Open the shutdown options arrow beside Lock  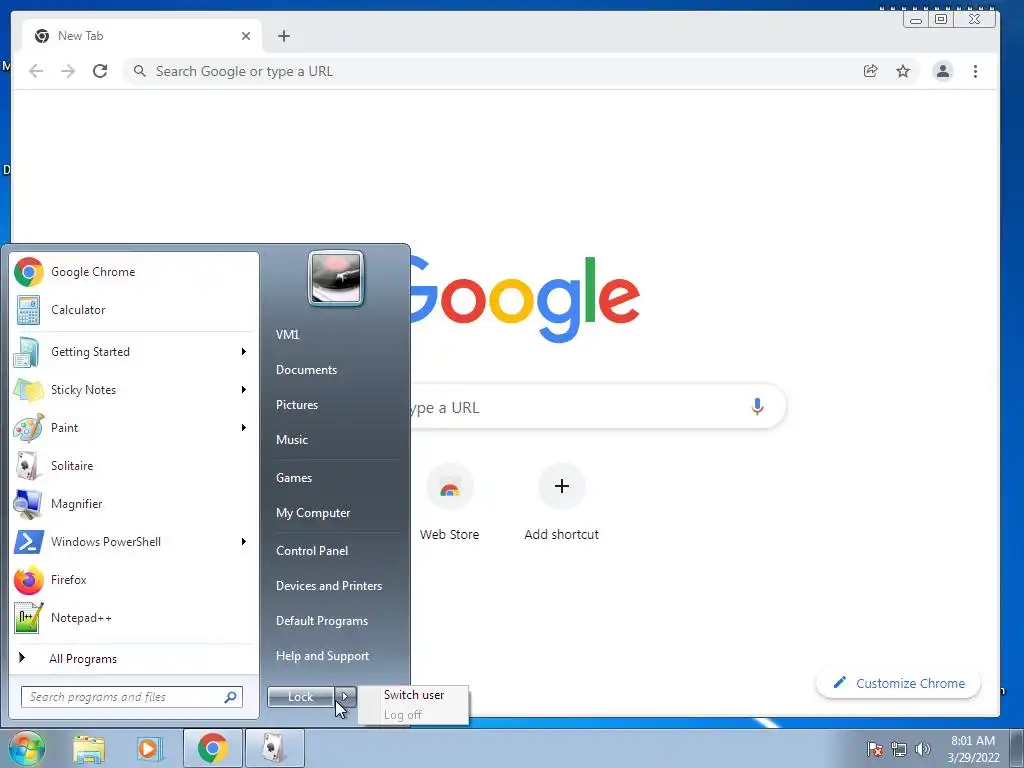tap(345, 697)
